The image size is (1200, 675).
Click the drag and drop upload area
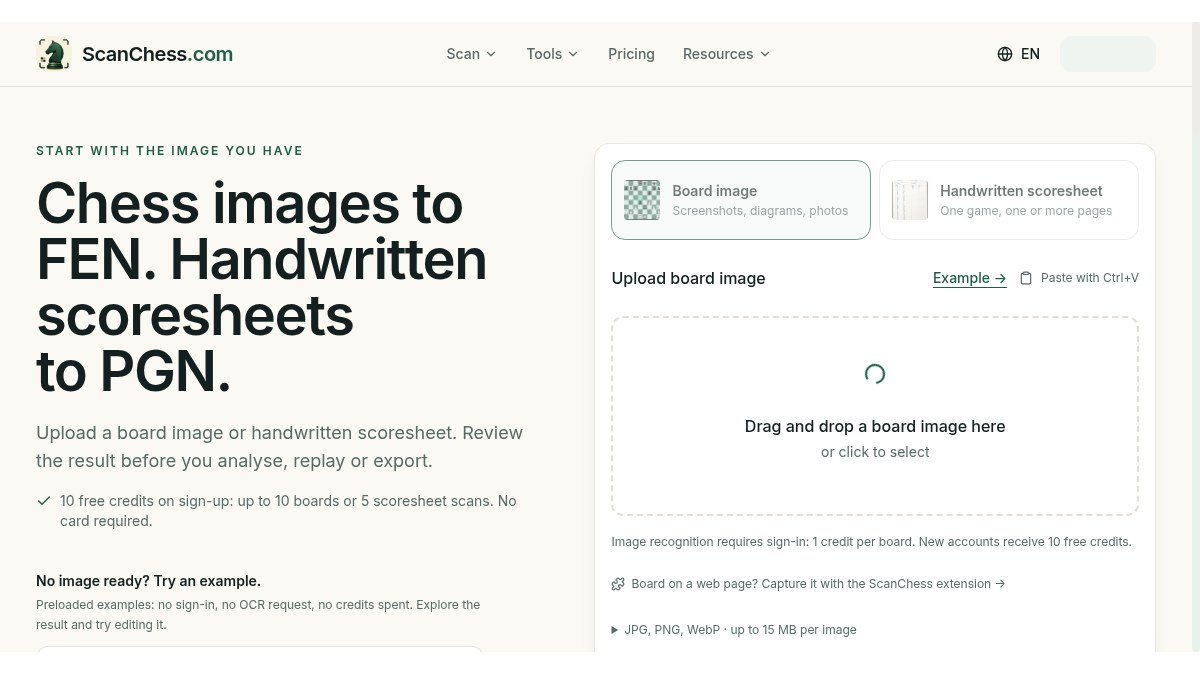click(x=875, y=416)
